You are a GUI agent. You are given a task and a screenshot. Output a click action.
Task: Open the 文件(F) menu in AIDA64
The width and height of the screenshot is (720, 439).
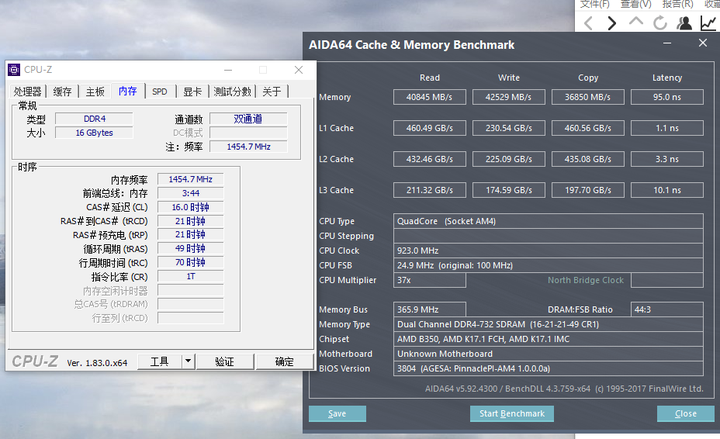595,4
